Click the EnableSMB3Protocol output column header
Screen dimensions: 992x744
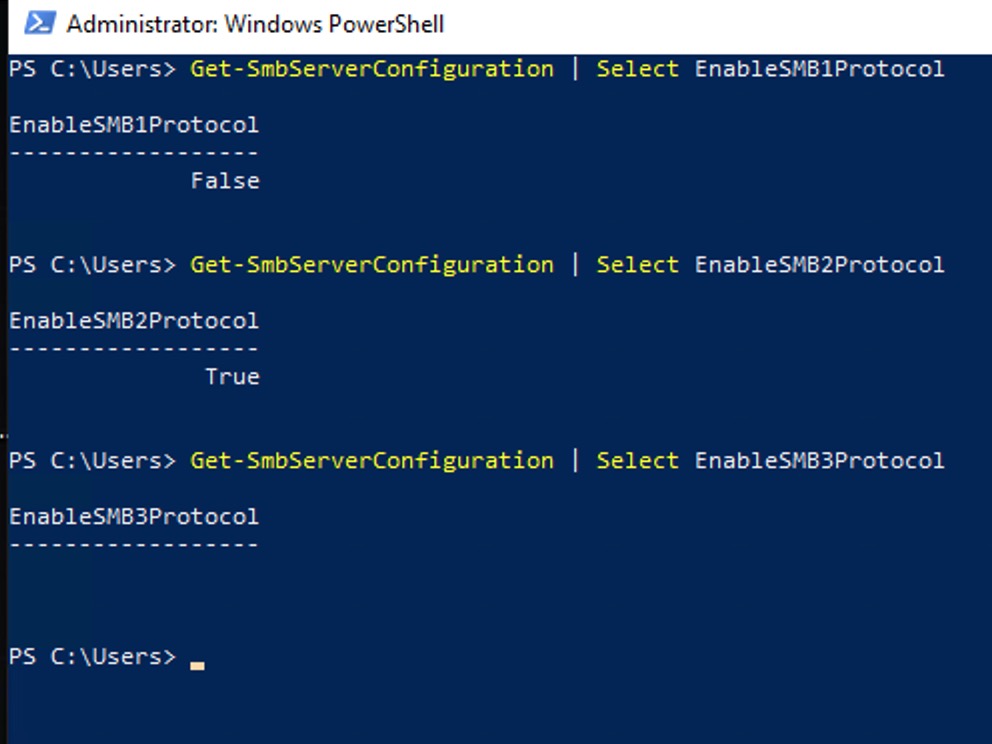point(134,517)
